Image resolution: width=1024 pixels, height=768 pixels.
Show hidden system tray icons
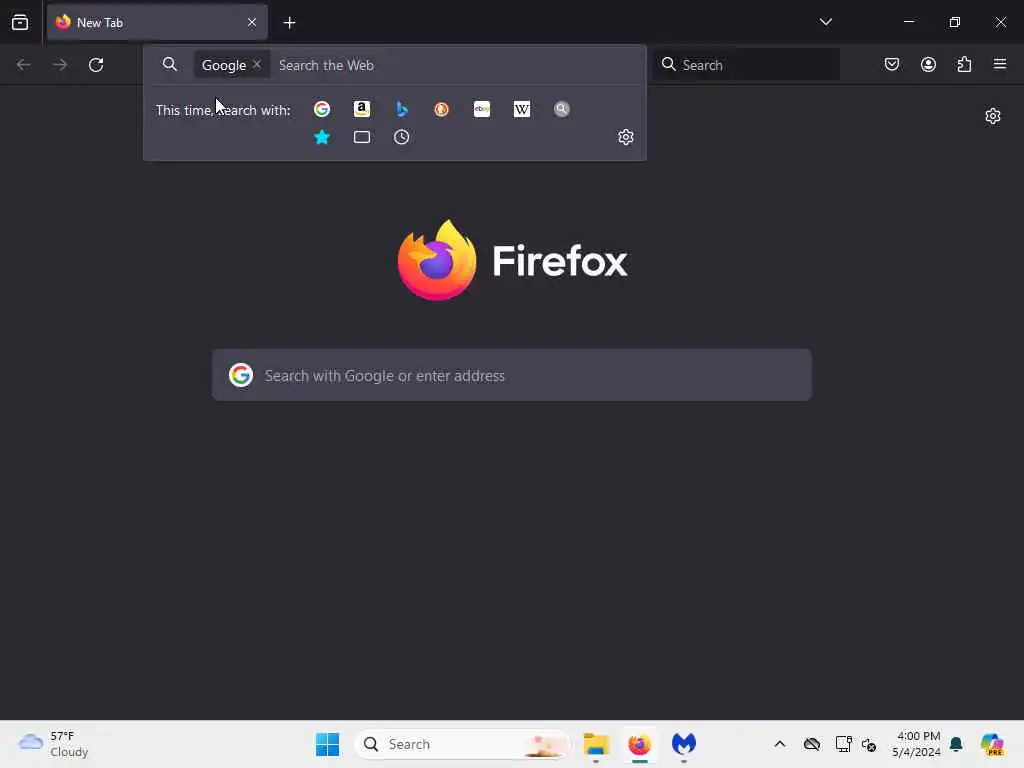tap(780, 744)
